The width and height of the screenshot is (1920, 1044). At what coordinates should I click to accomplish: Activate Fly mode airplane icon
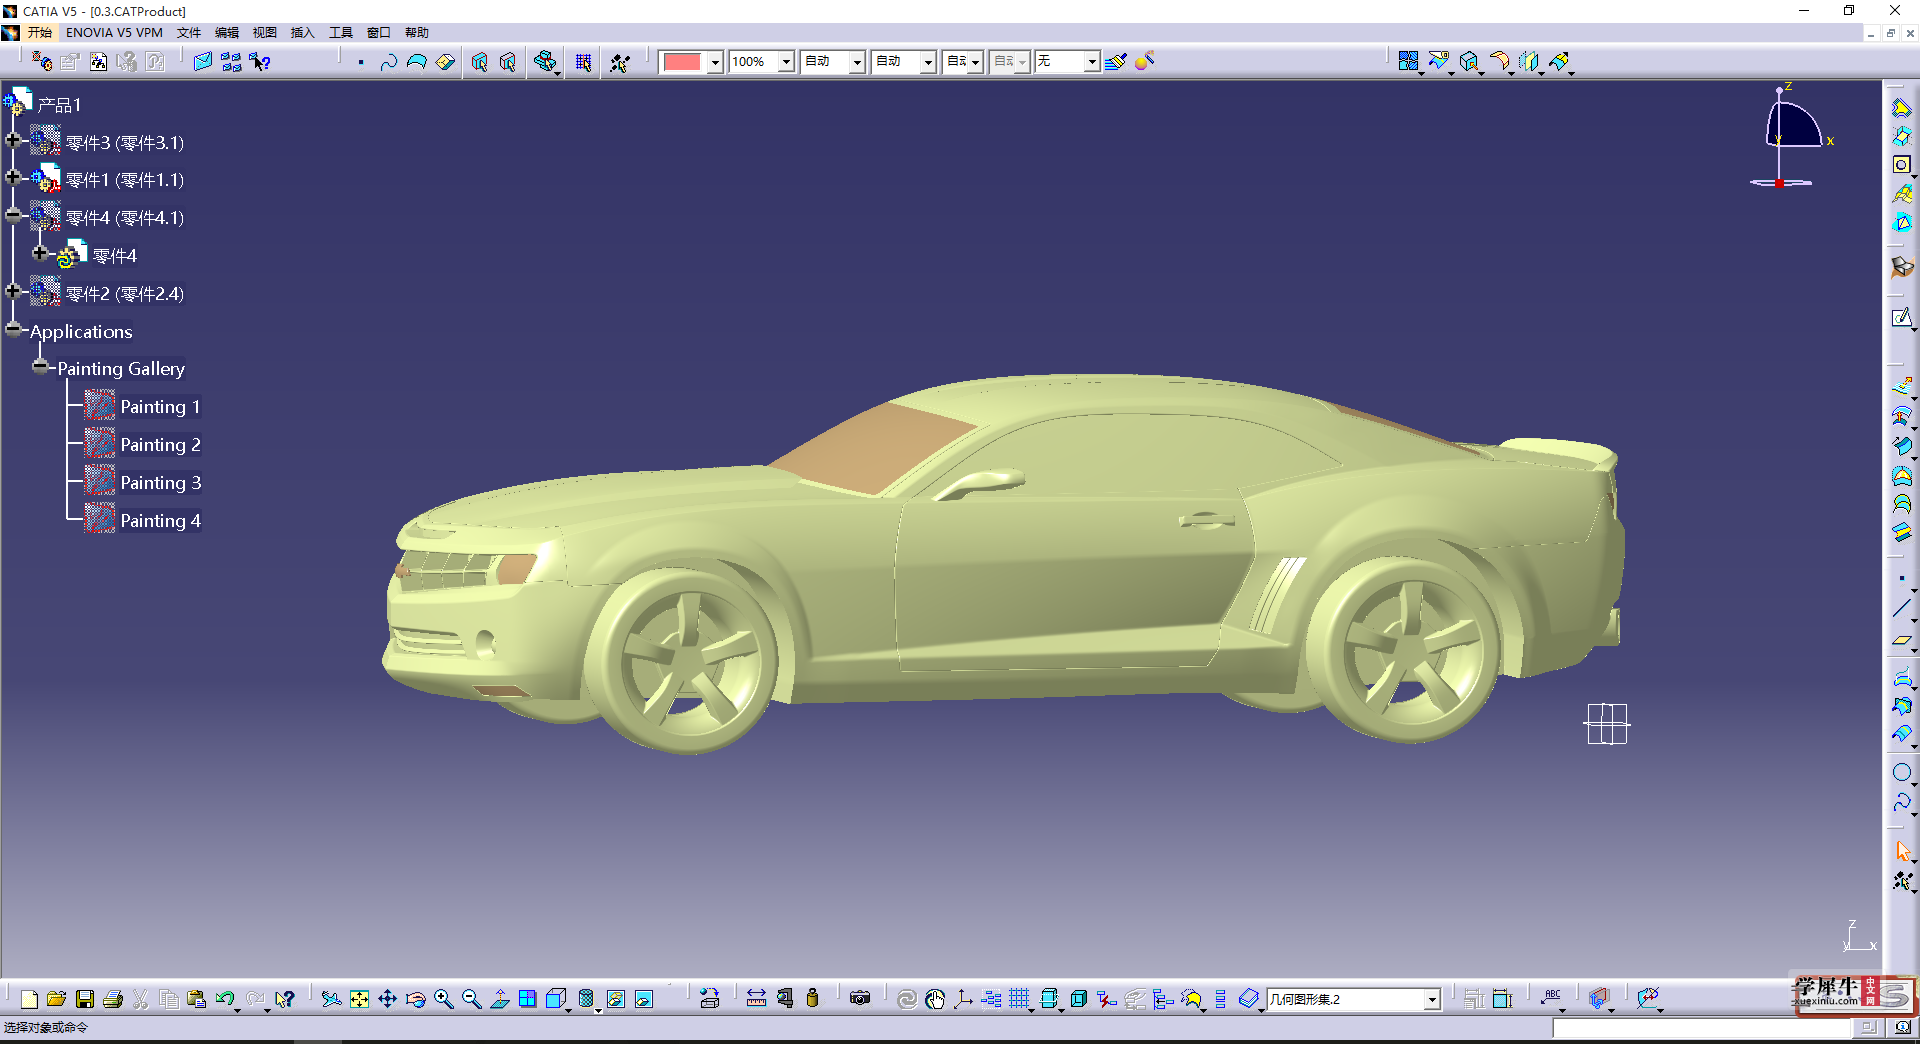click(331, 999)
